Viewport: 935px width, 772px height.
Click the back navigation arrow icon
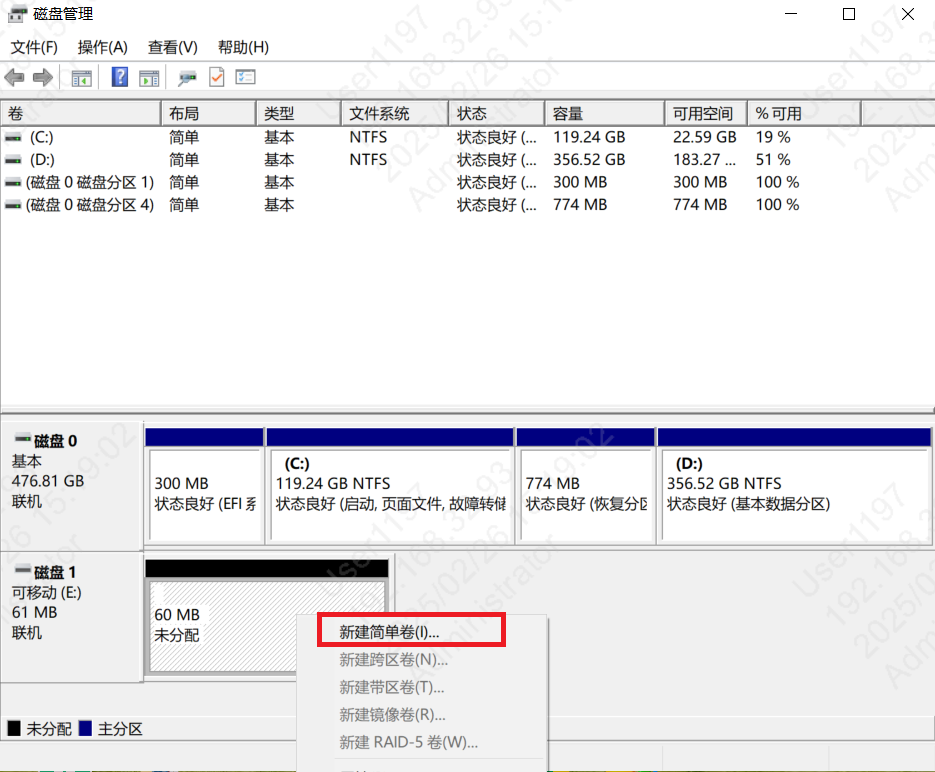(14, 77)
